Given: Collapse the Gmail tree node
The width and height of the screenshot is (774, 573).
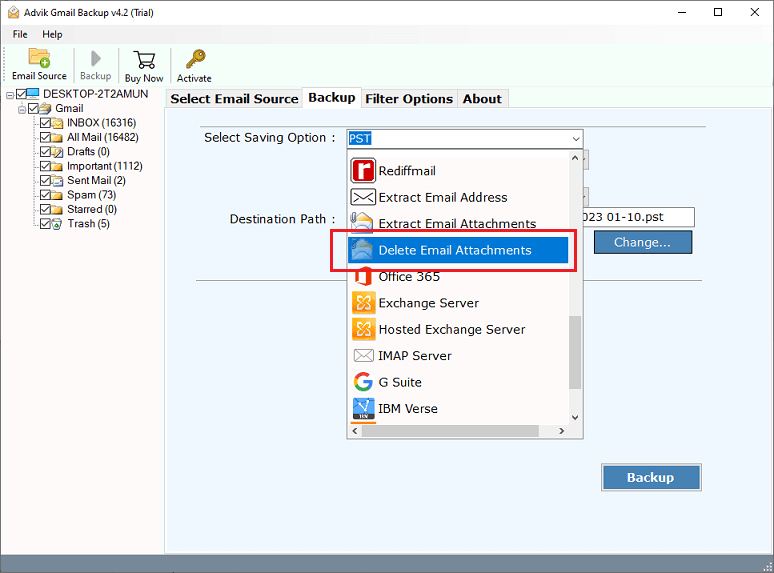Looking at the screenshot, I should [x=22, y=109].
